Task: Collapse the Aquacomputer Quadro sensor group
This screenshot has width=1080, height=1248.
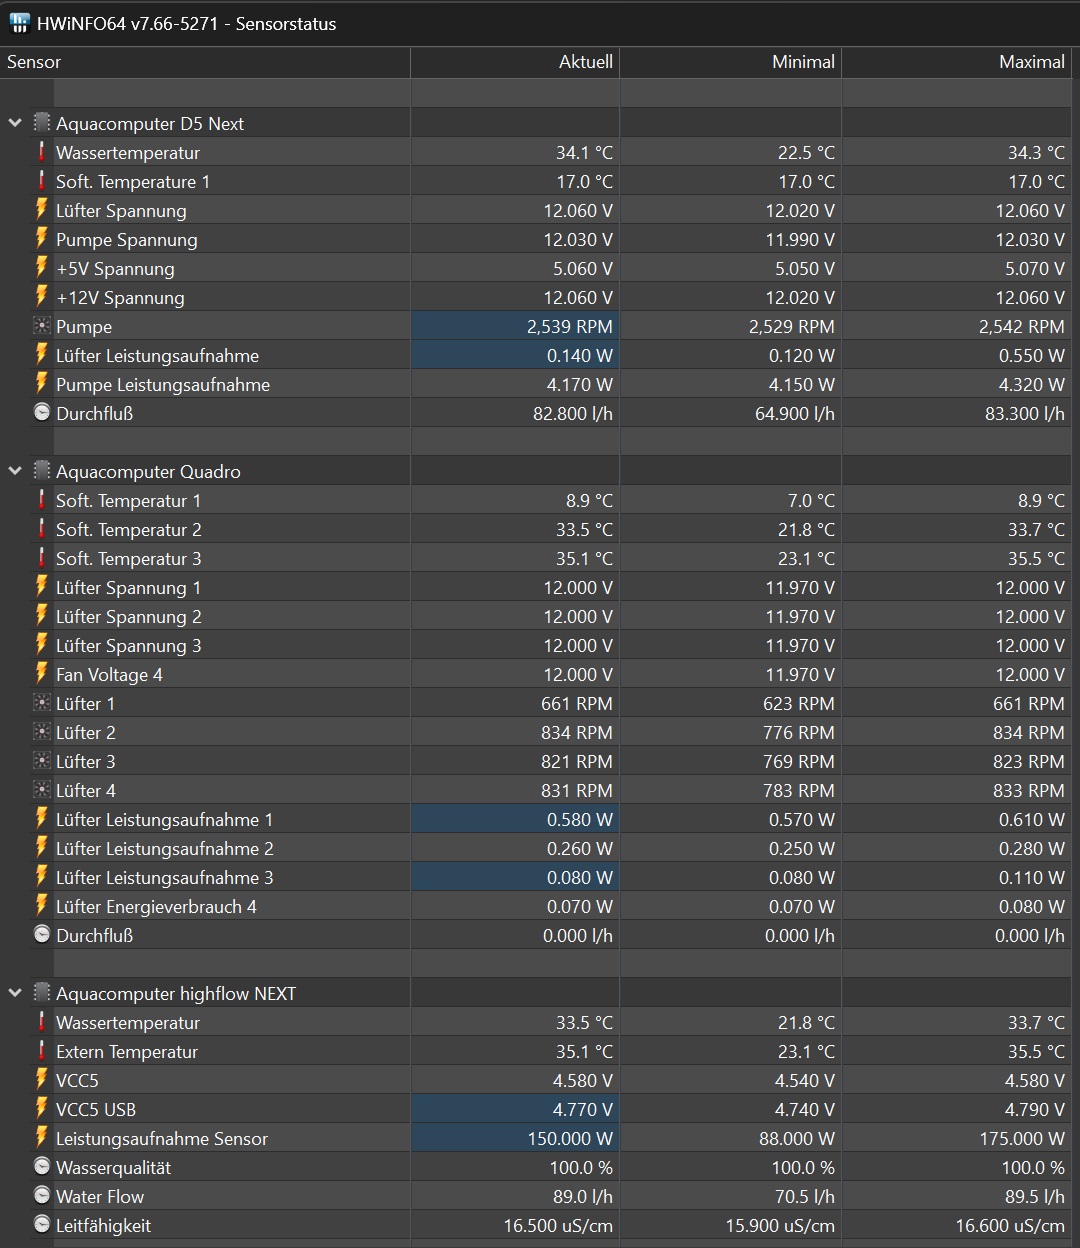Action: (x=15, y=472)
